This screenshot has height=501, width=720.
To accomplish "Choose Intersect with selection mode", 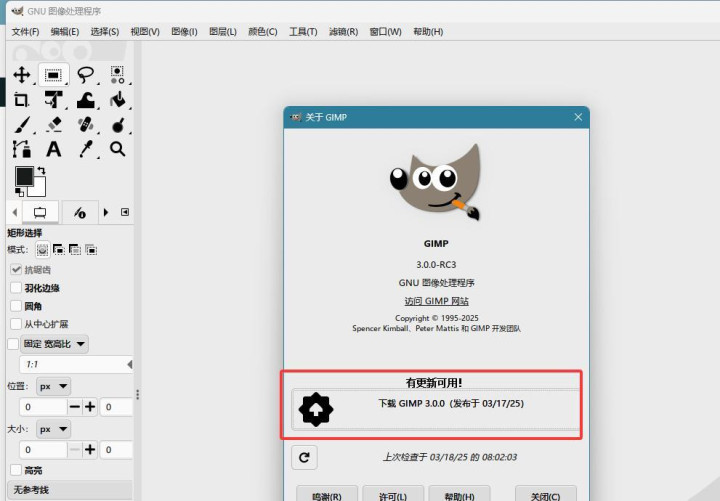I will tap(91, 250).
